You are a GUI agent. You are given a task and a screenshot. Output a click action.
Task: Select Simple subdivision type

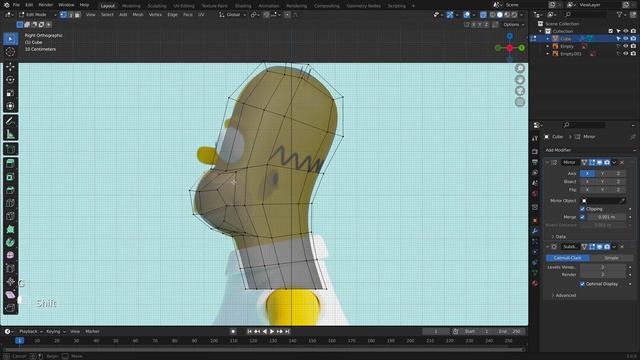[x=611, y=258]
